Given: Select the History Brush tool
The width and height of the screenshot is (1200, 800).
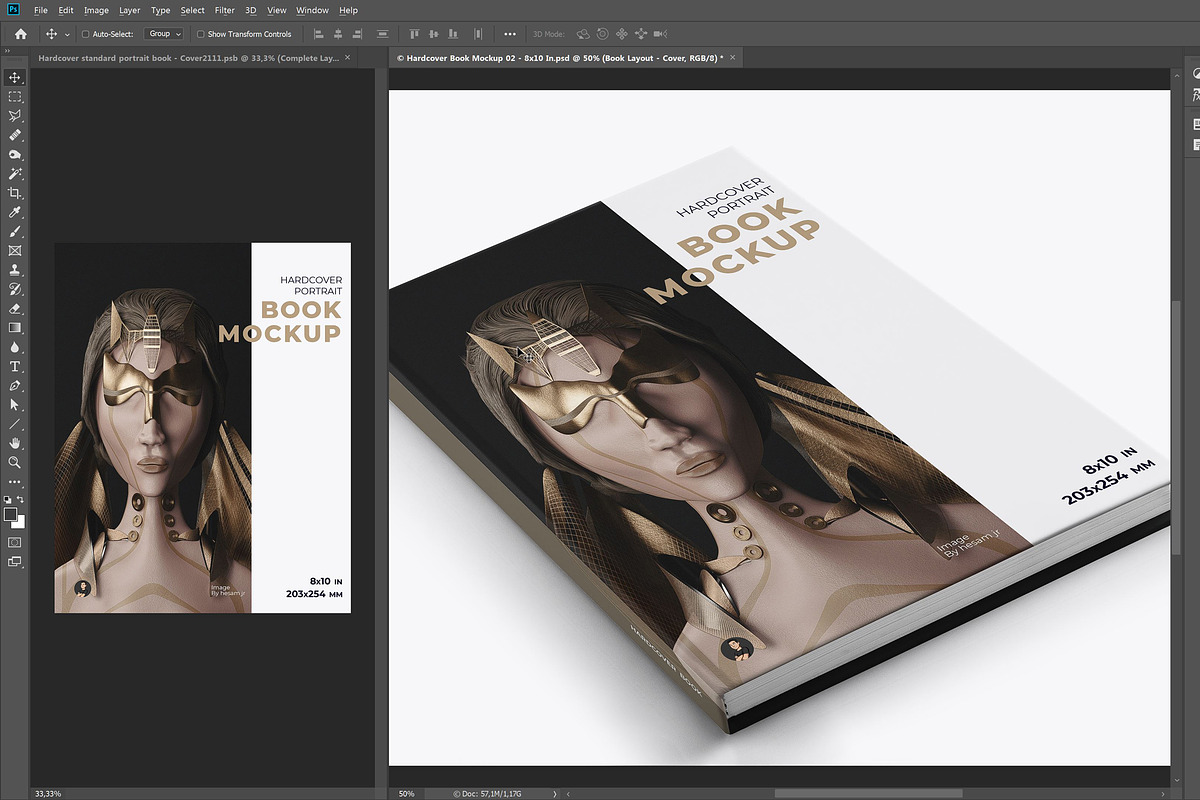Looking at the screenshot, I should coord(15,289).
